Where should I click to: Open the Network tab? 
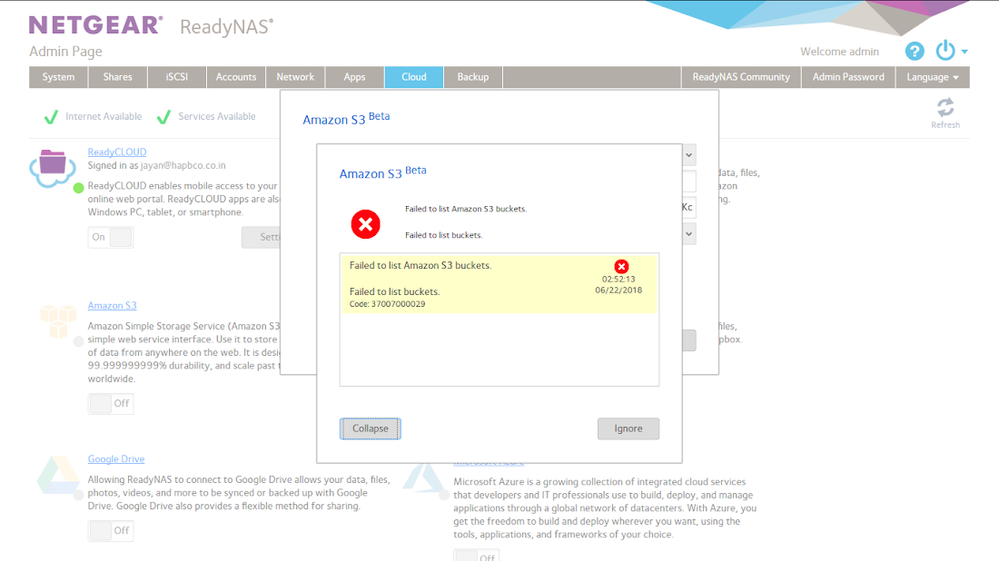tap(296, 77)
